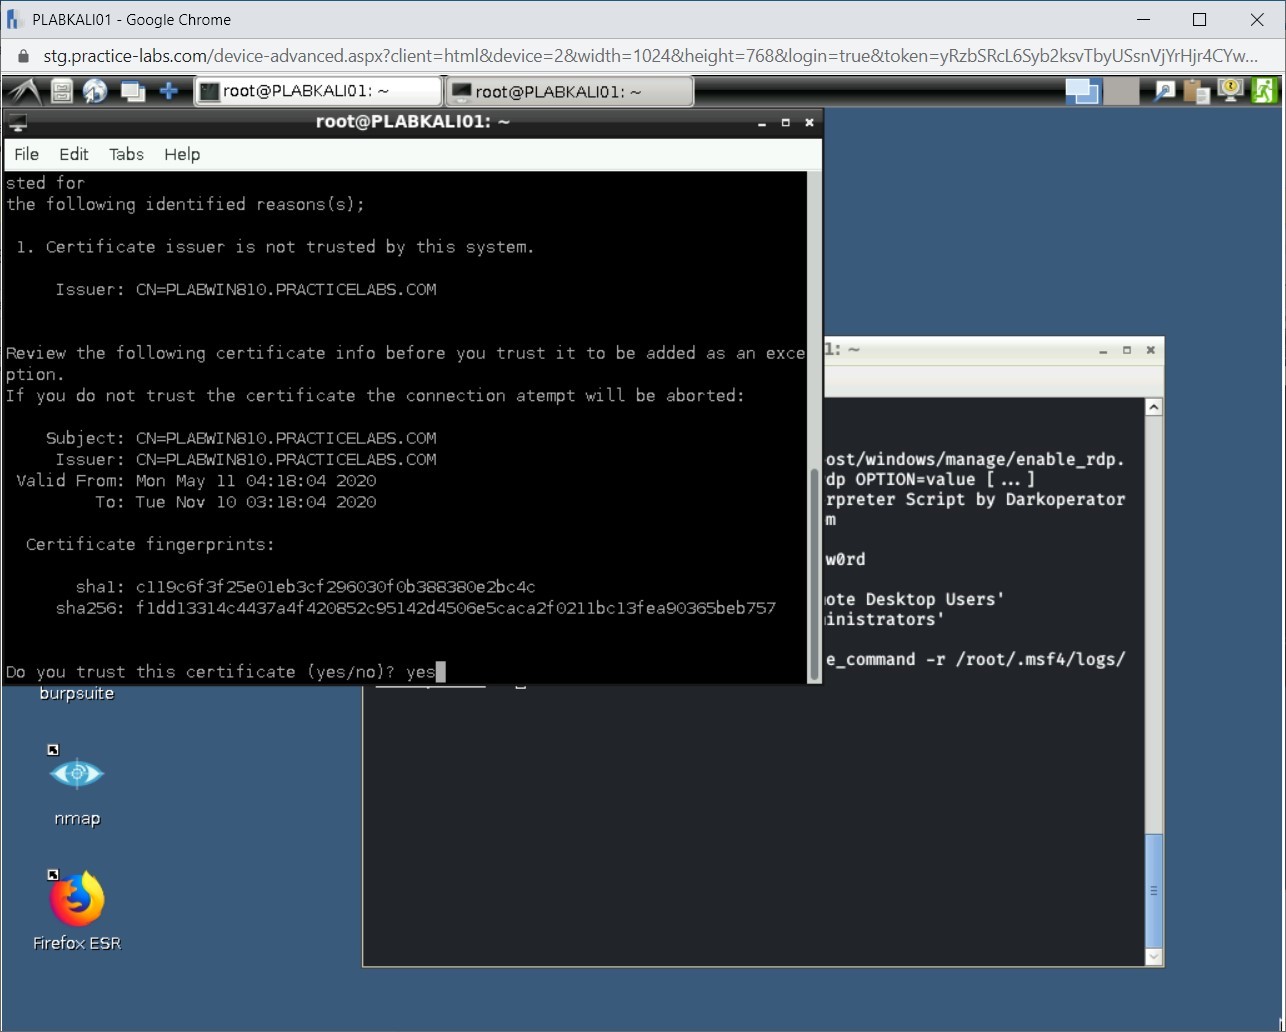1286x1032 pixels.
Task: Open the Edit menu of the terminal
Action: 73,154
